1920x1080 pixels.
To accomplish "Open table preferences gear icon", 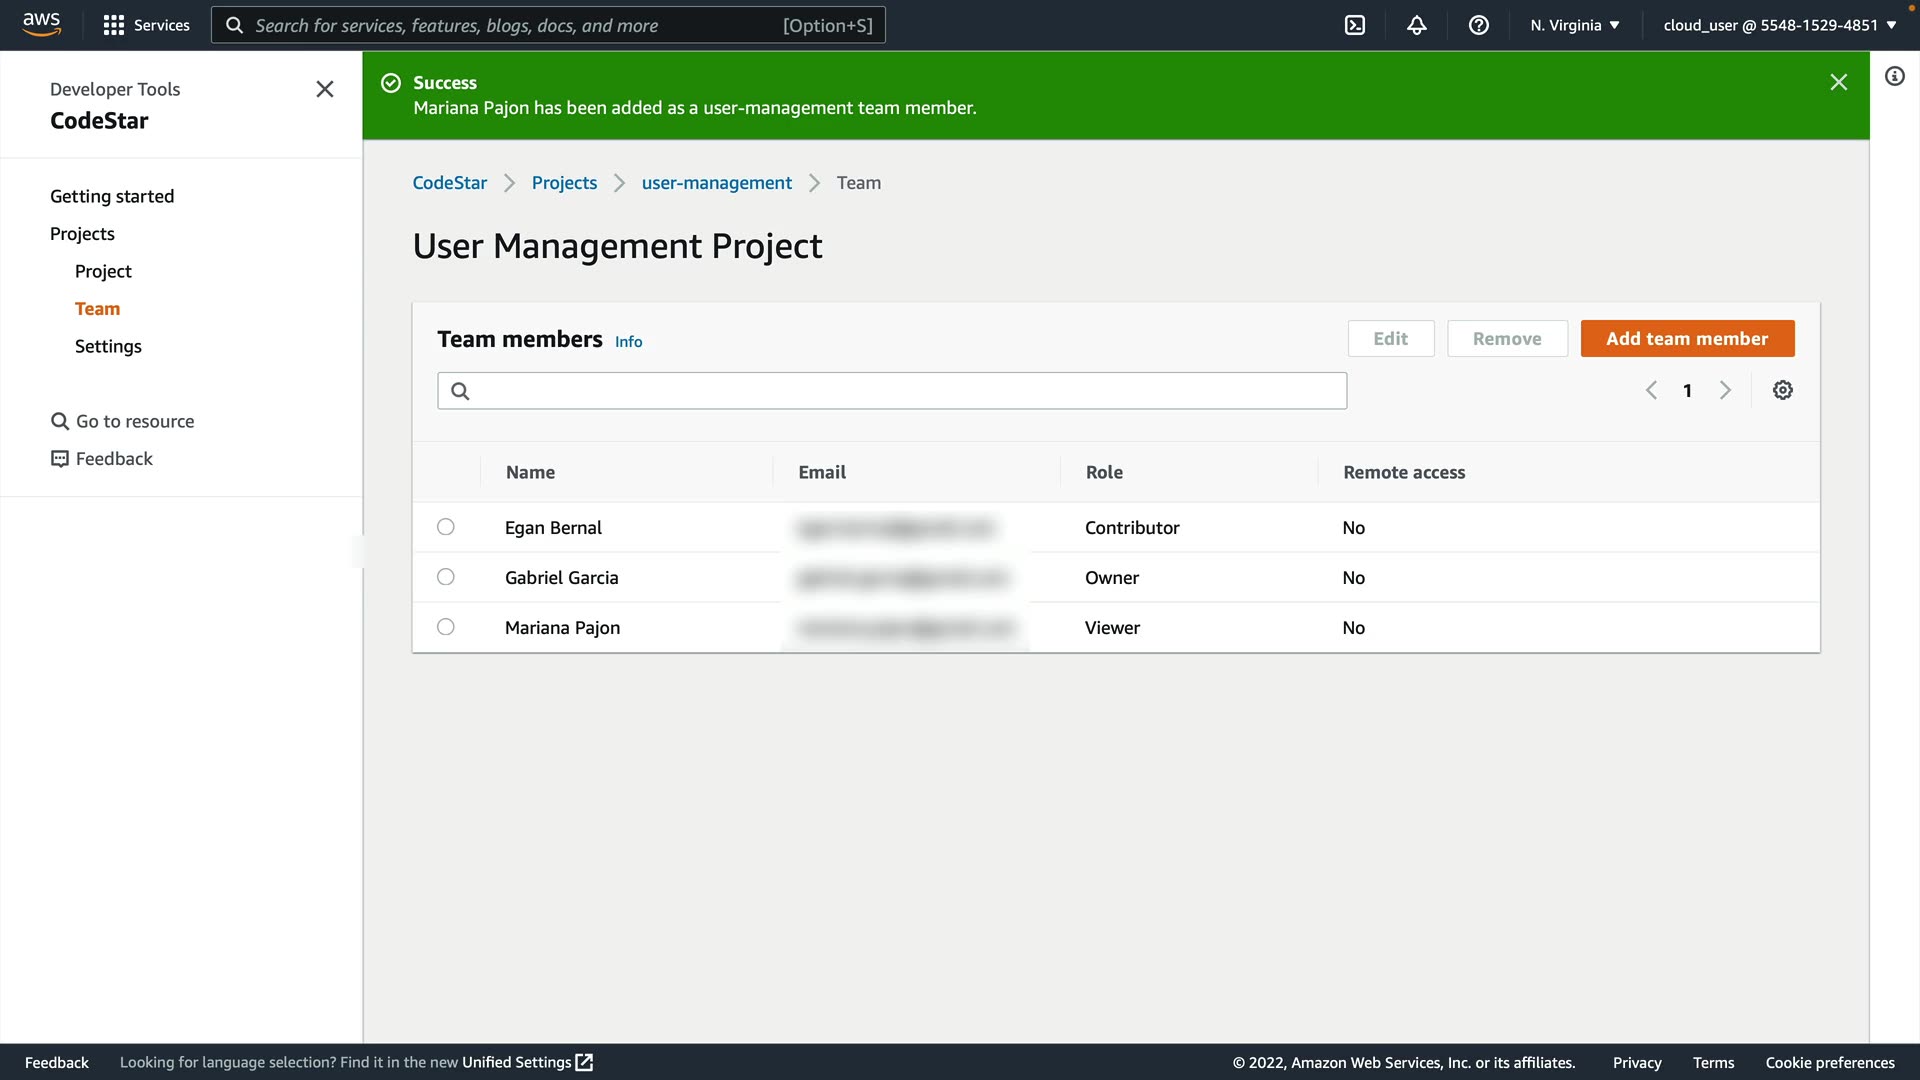I will 1783,390.
